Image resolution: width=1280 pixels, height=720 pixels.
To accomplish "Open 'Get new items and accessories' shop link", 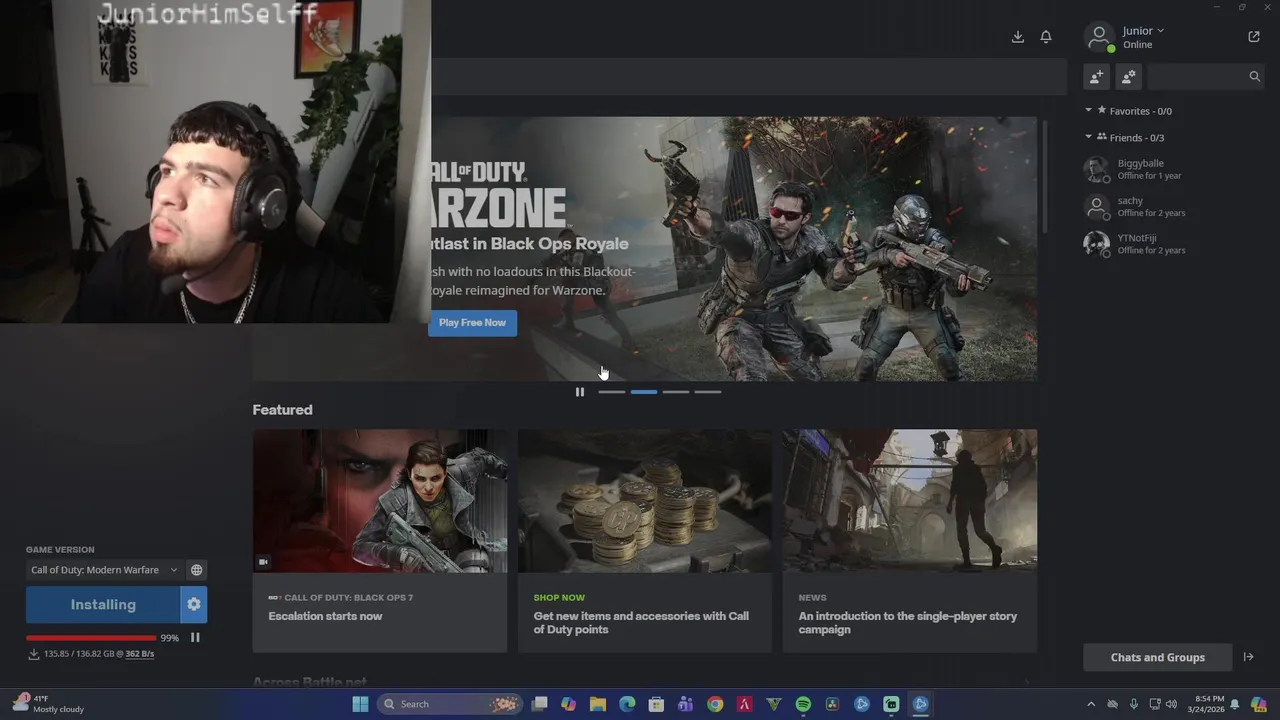I will click(x=641, y=623).
